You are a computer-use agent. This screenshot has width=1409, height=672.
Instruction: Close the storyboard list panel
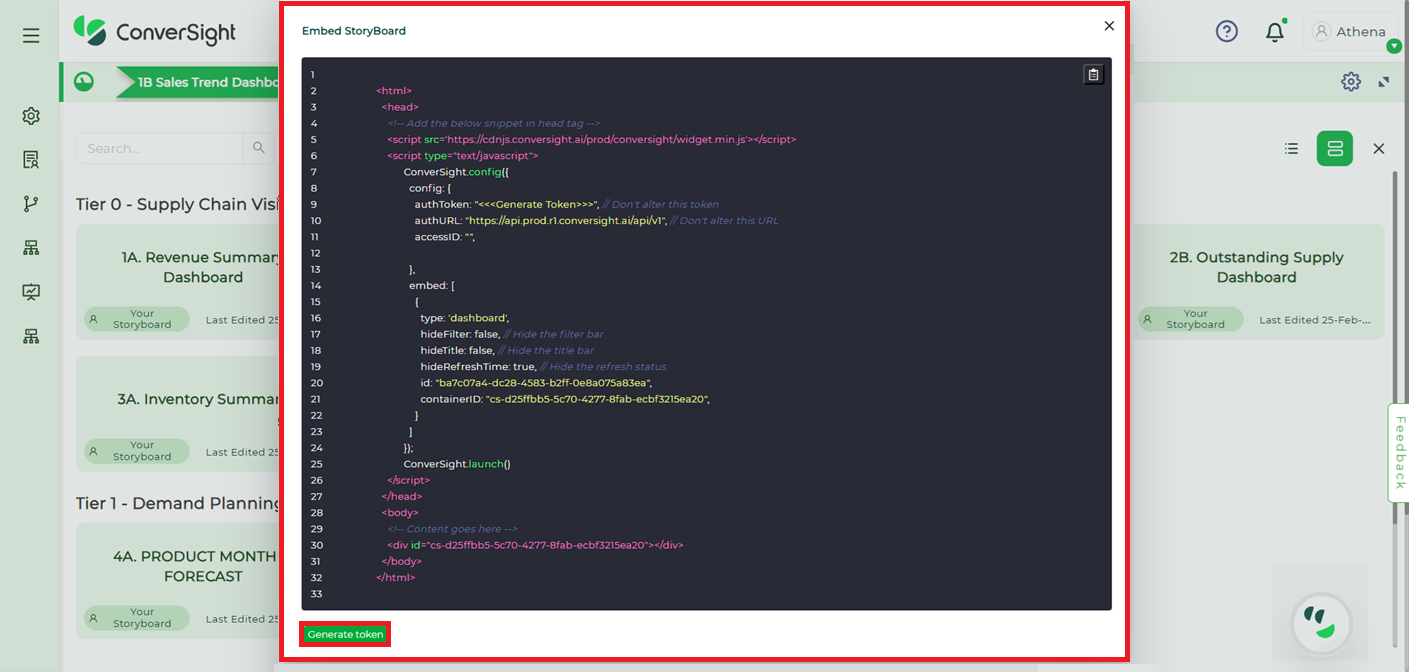(1379, 148)
